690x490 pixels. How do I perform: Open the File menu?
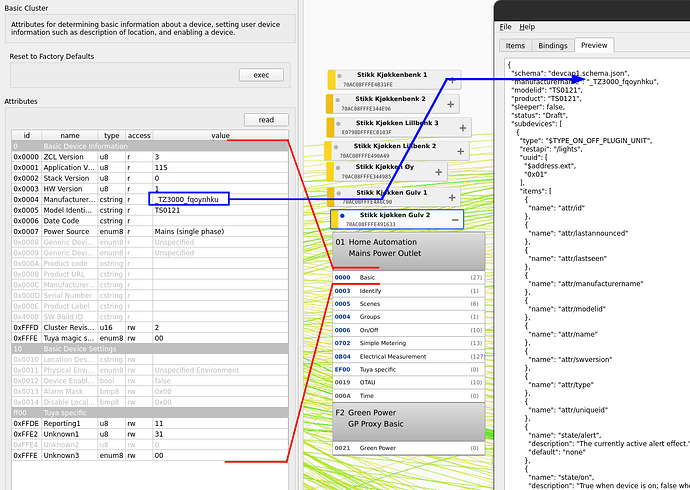click(x=505, y=27)
